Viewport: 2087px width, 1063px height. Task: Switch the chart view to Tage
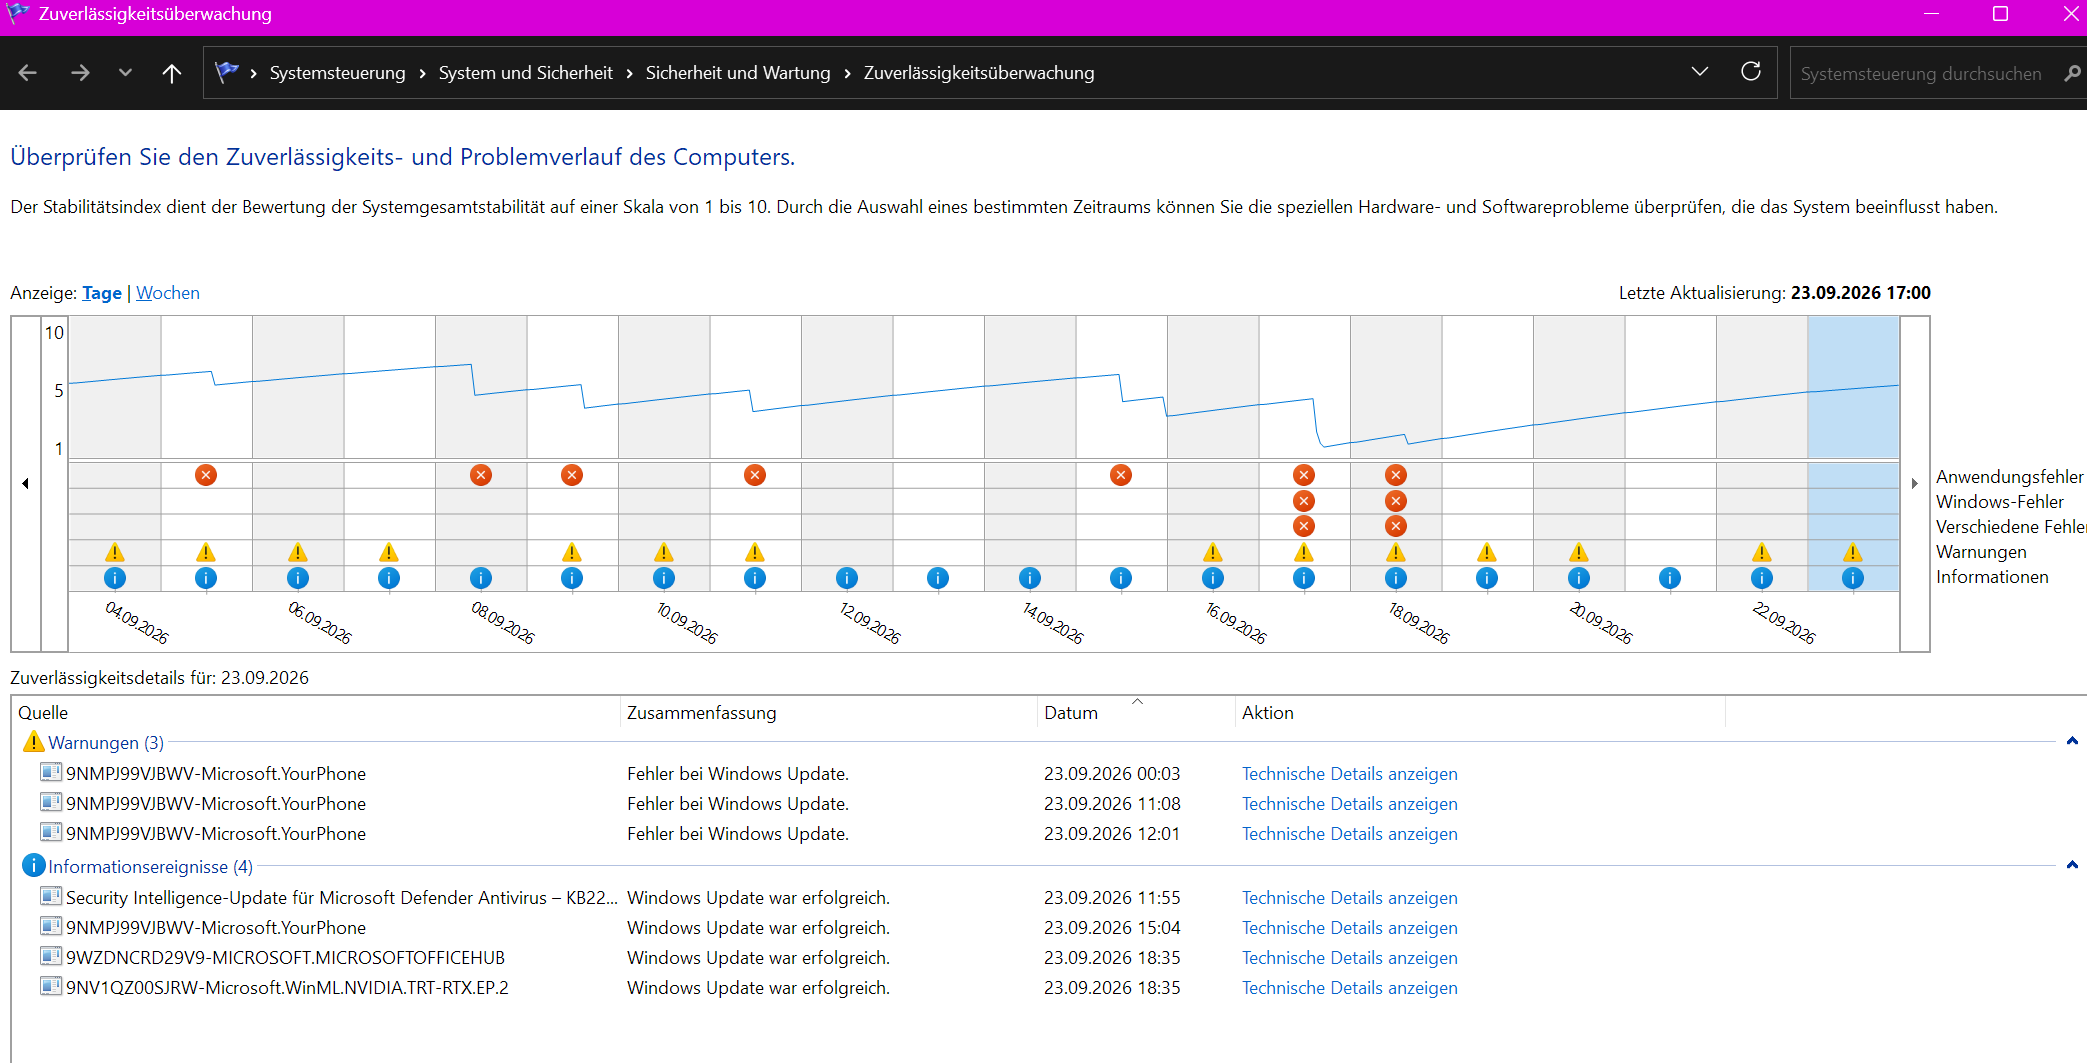[x=102, y=293]
